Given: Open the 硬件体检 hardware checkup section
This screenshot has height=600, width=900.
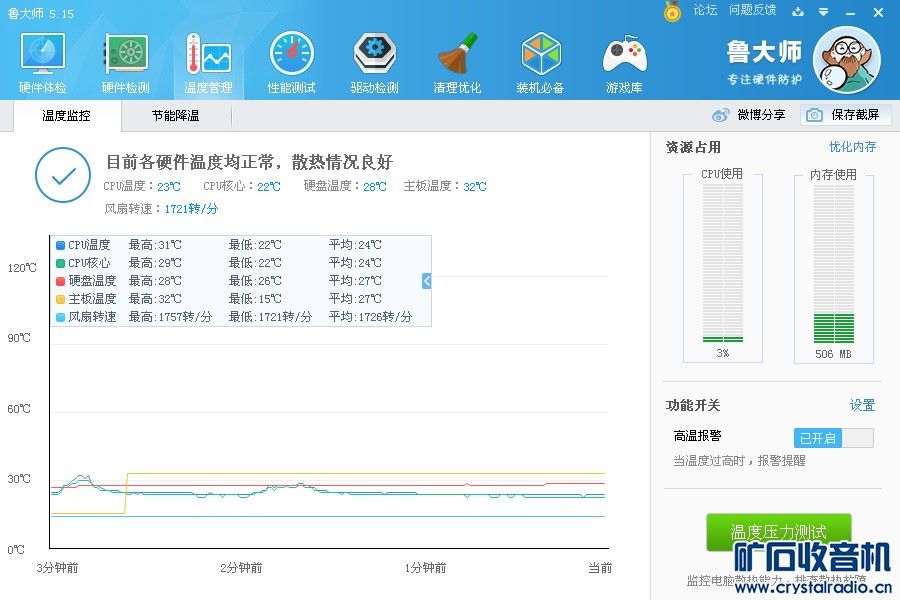Looking at the screenshot, I should pyautogui.click(x=42, y=63).
